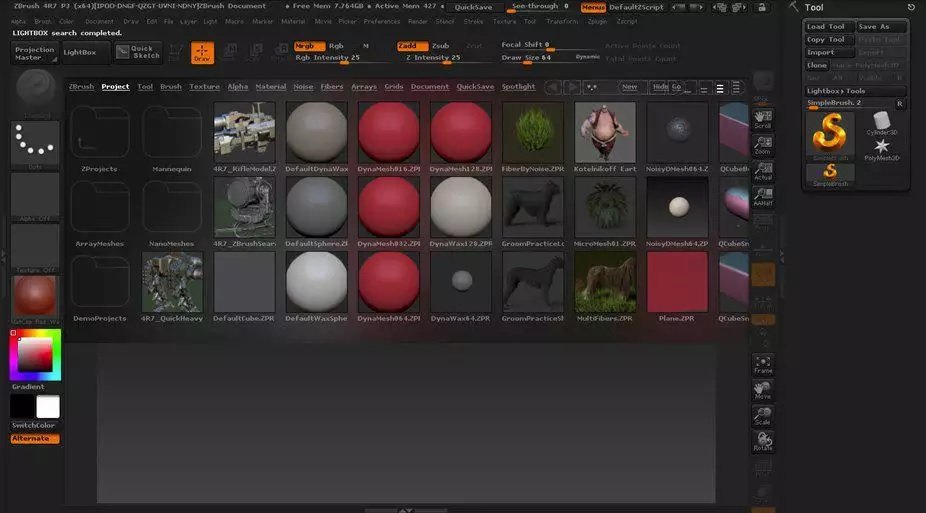Select the black secondary color swatch

click(22, 407)
